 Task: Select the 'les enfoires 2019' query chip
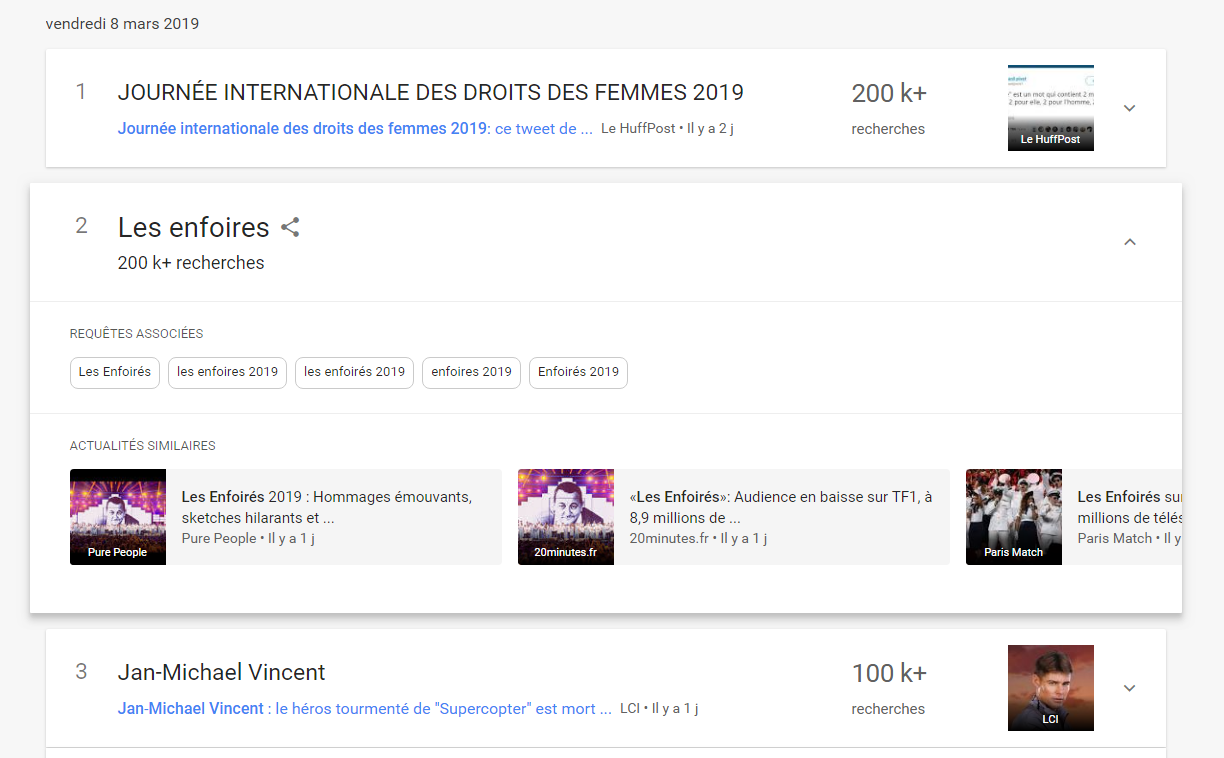(228, 372)
